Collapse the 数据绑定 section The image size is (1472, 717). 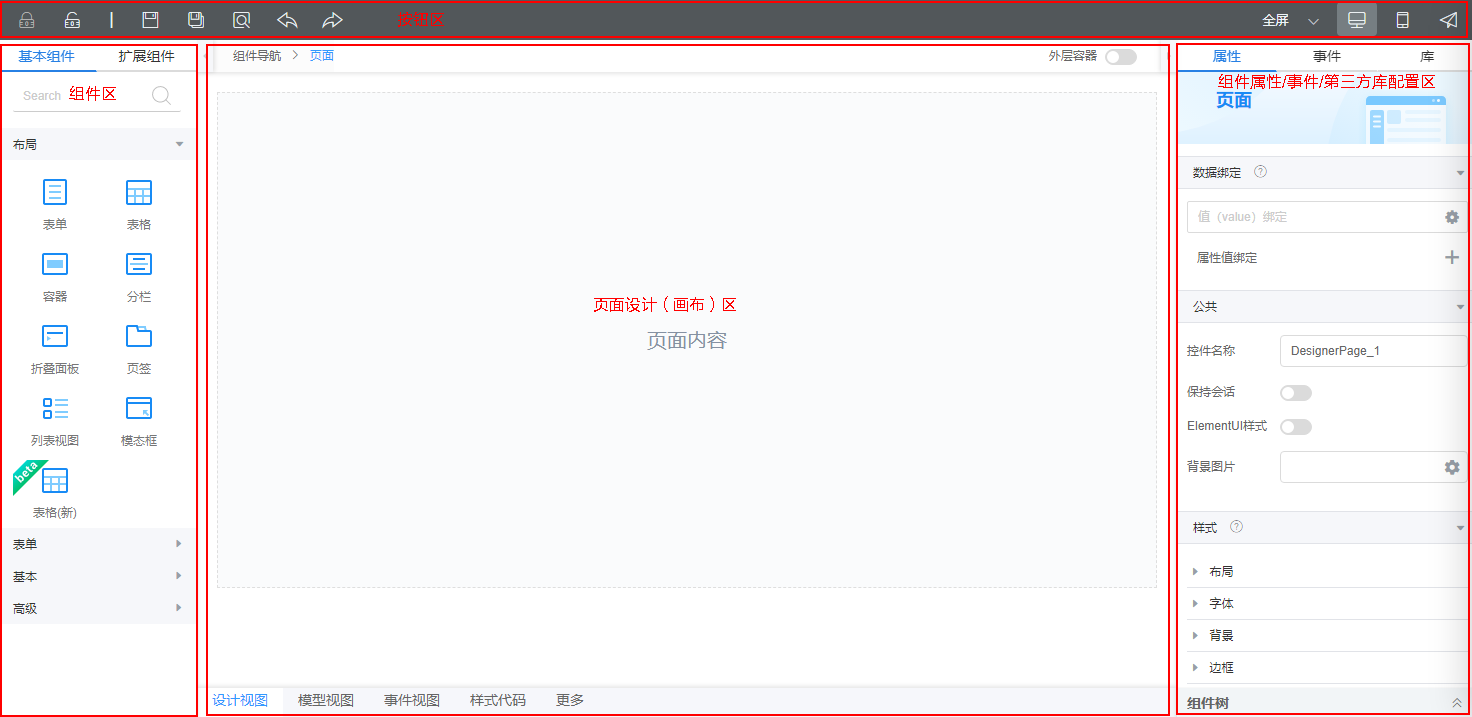pyautogui.click(x=1323, y=172)
